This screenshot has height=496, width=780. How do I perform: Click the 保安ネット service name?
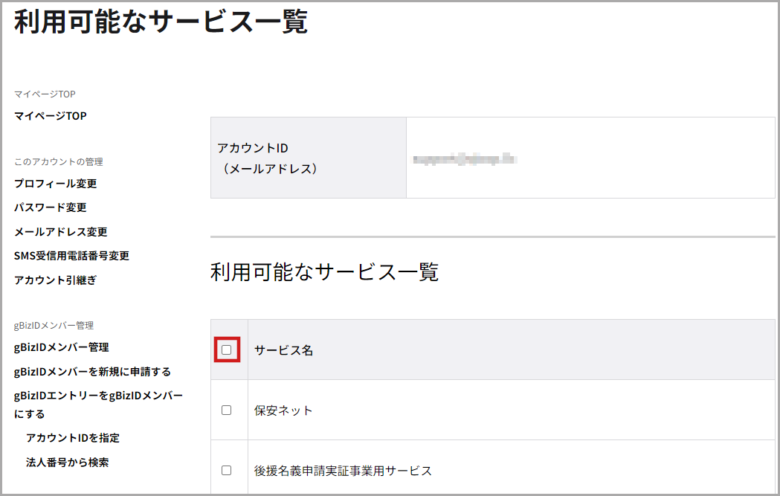[x=283, y=410]
